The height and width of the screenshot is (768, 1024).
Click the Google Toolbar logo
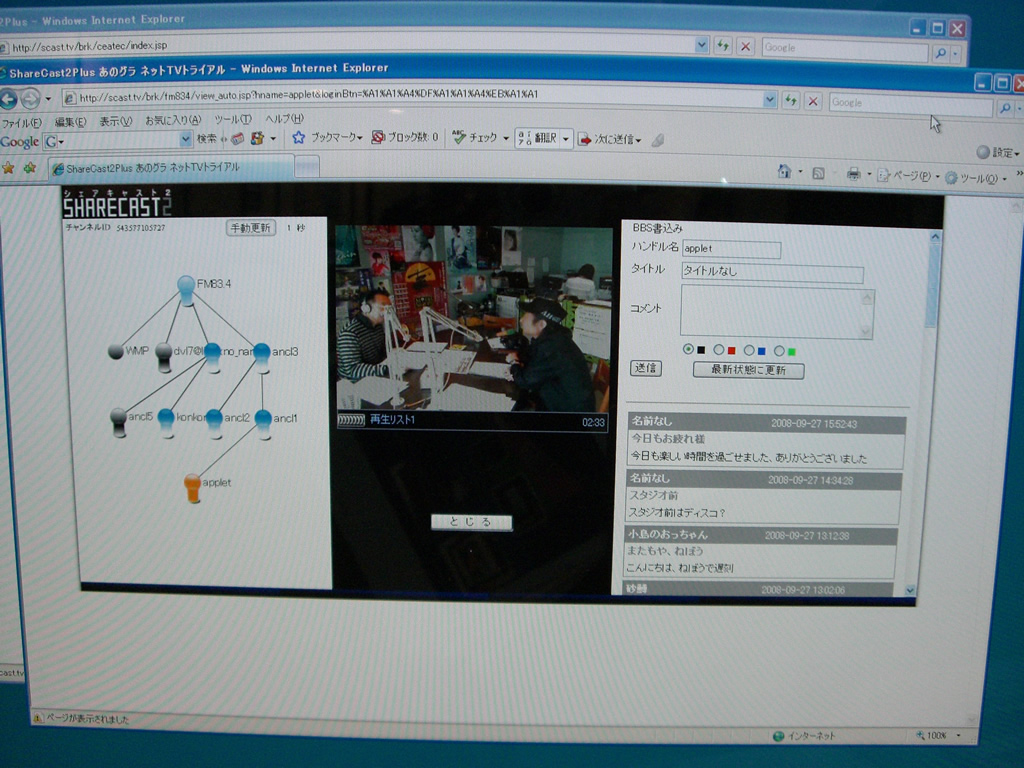pos(20,142)
